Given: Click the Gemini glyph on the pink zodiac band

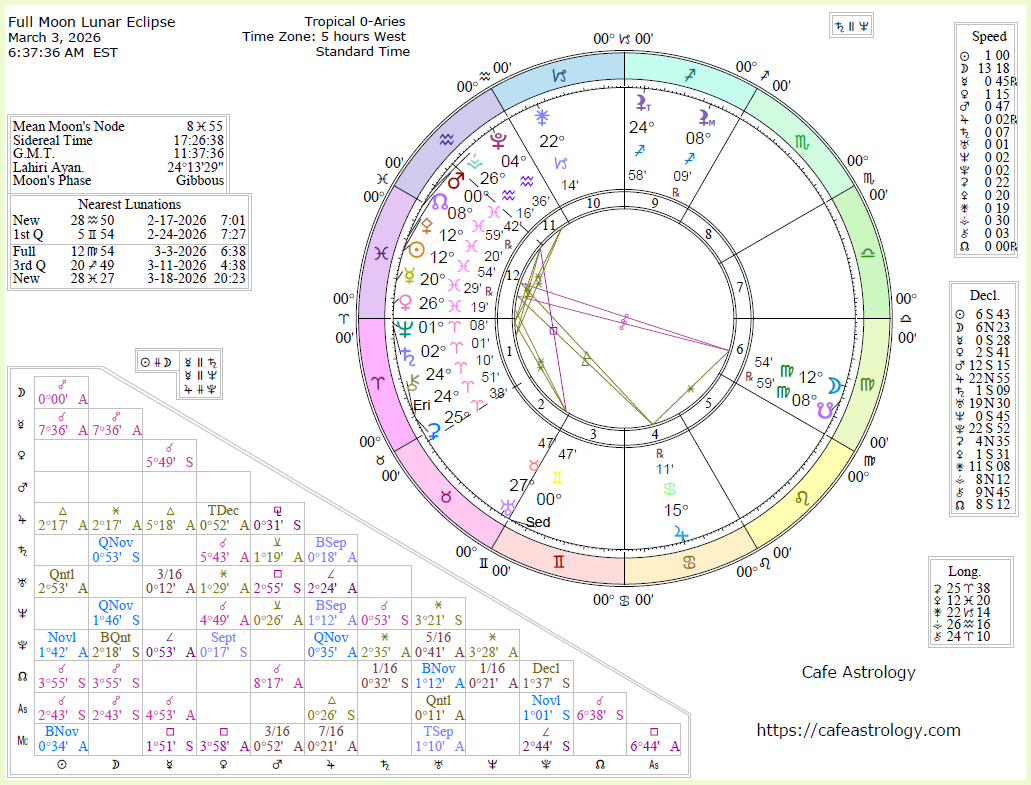Looking at the screenshot, I should click(558, 565).
